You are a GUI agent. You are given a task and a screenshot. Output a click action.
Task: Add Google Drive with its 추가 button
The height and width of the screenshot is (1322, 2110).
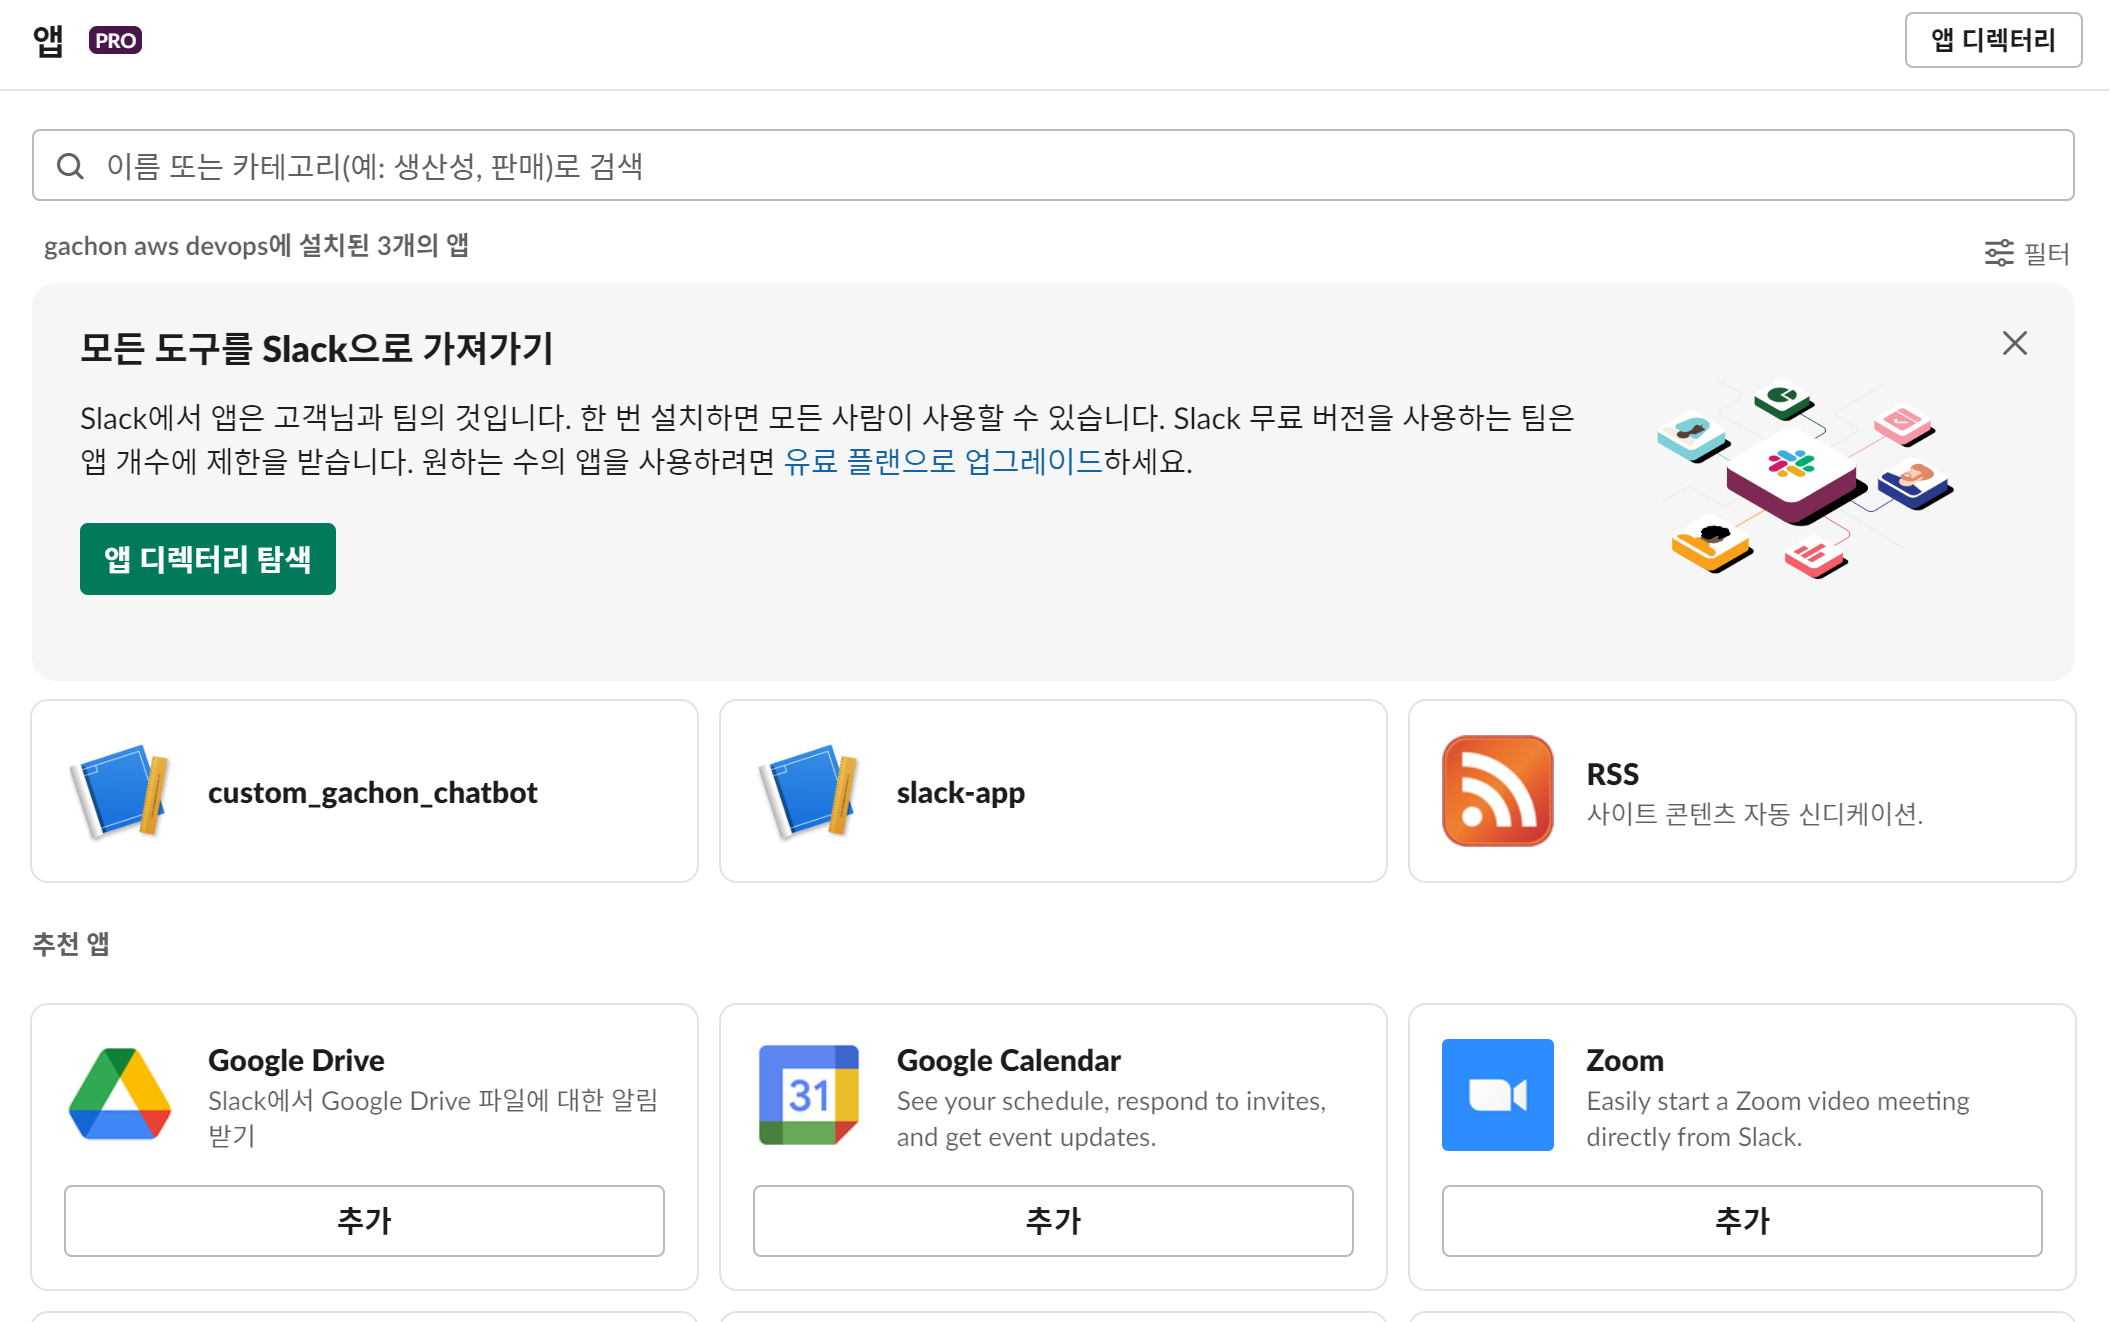click(364, 1221)
